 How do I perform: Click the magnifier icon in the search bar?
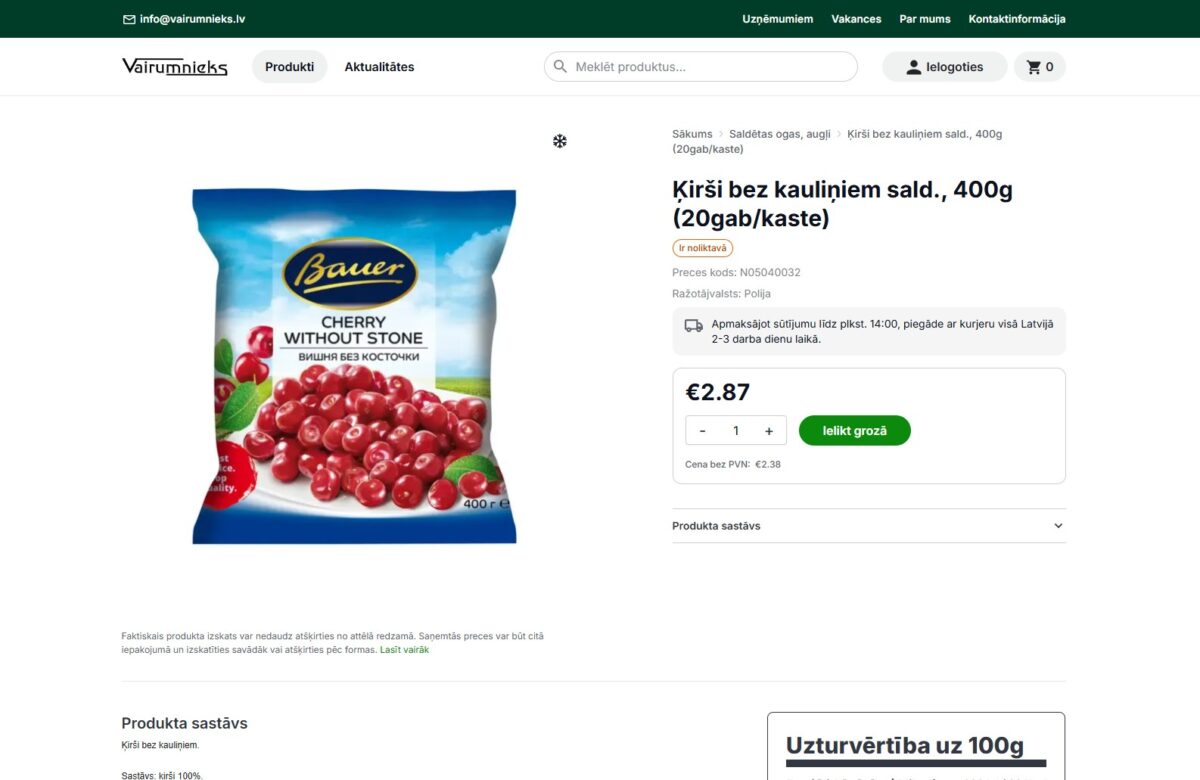(561, 66)
